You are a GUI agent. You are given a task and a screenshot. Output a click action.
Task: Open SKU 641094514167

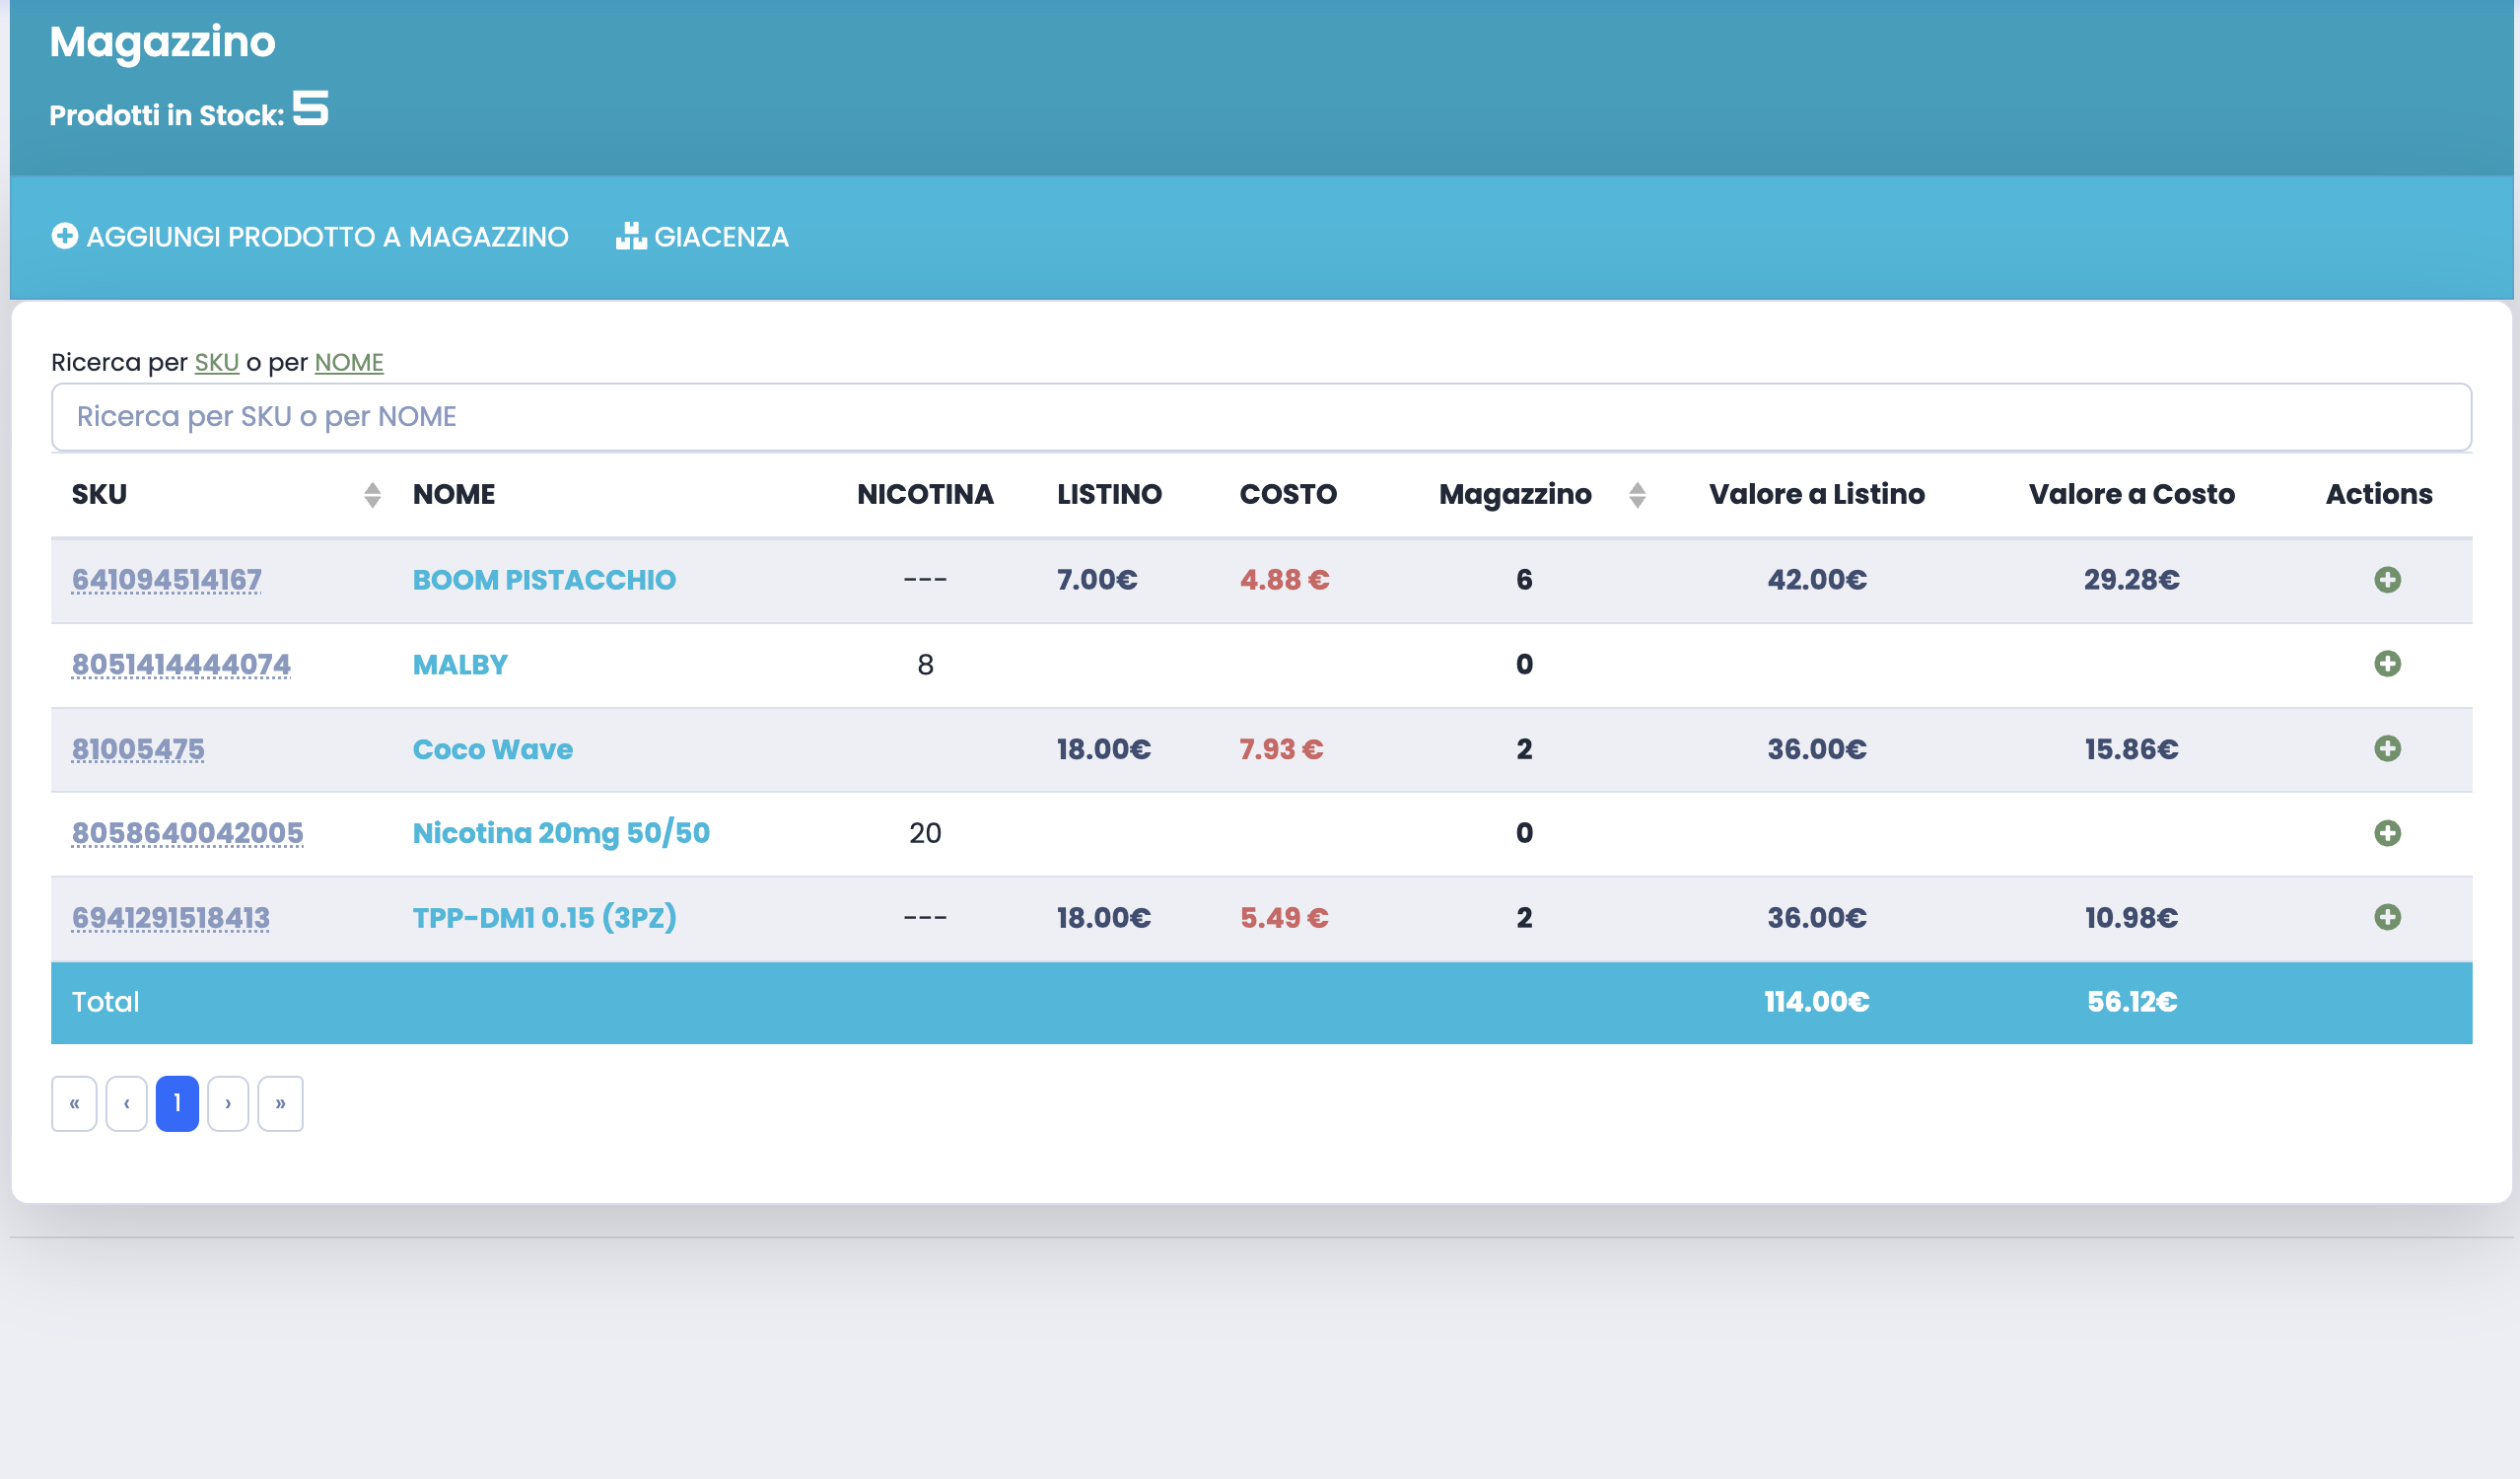(167, 580)
